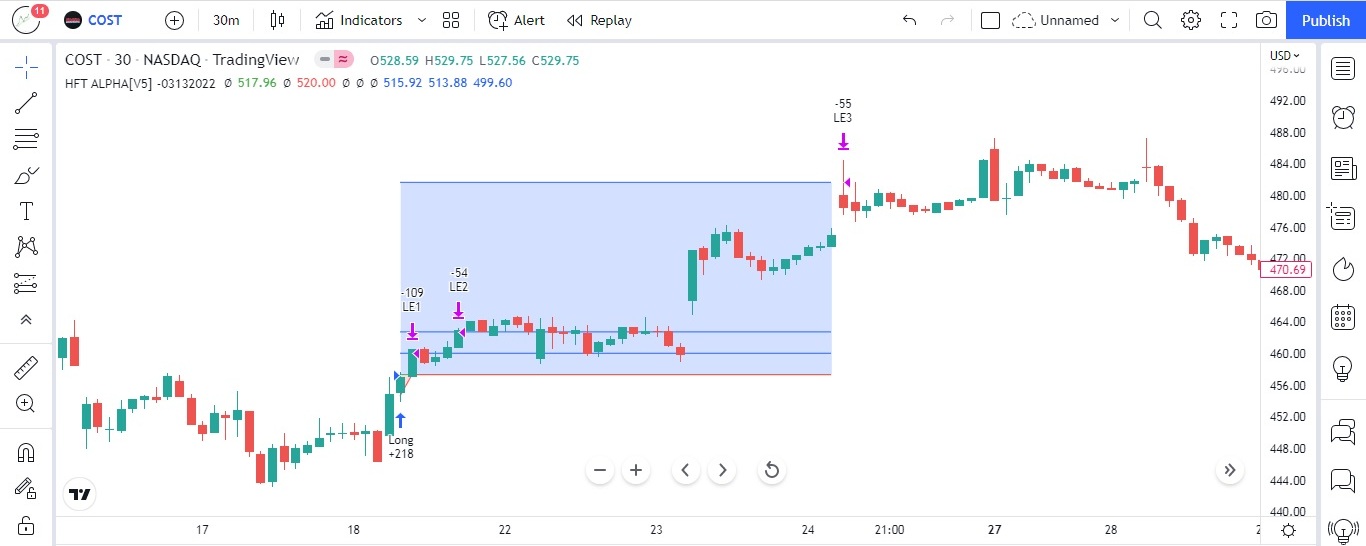Image resolution: width=1366 pixels, height=546 pixels.
Task: Toggle lock all drawing tools
Action: point(26,525)
